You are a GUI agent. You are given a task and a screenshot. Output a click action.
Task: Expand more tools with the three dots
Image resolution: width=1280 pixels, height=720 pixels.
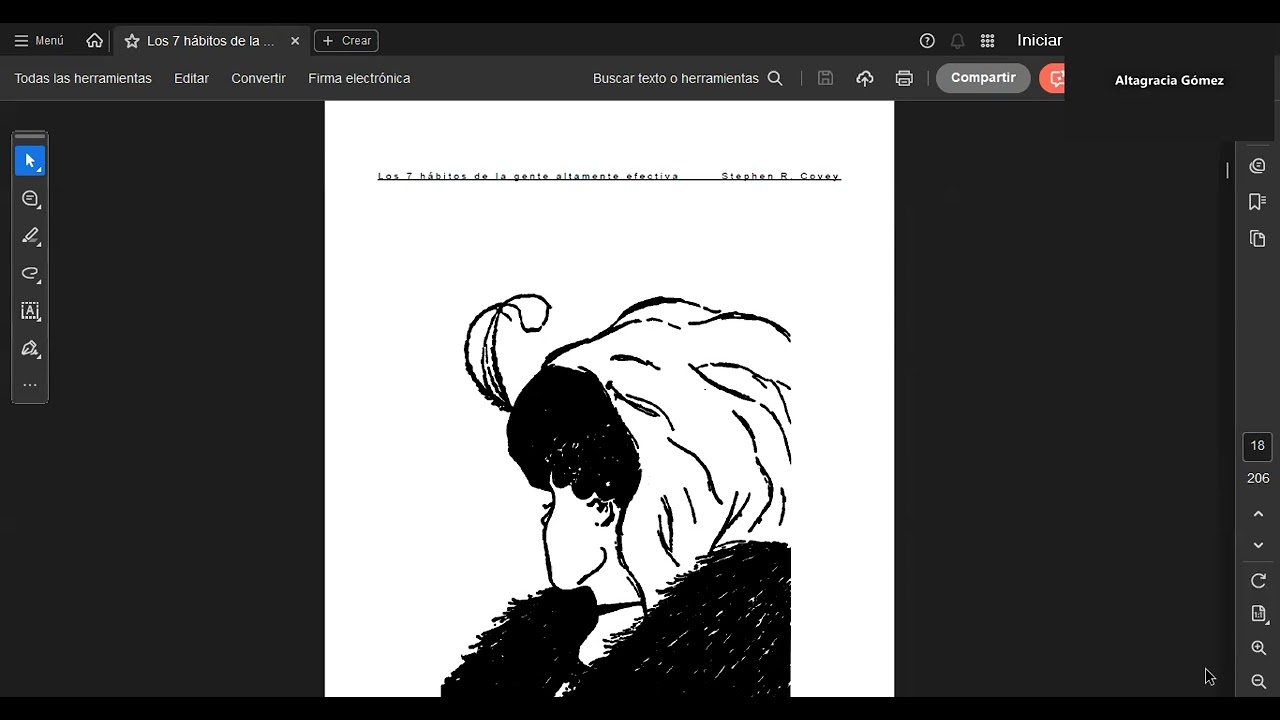pos(30,385)
